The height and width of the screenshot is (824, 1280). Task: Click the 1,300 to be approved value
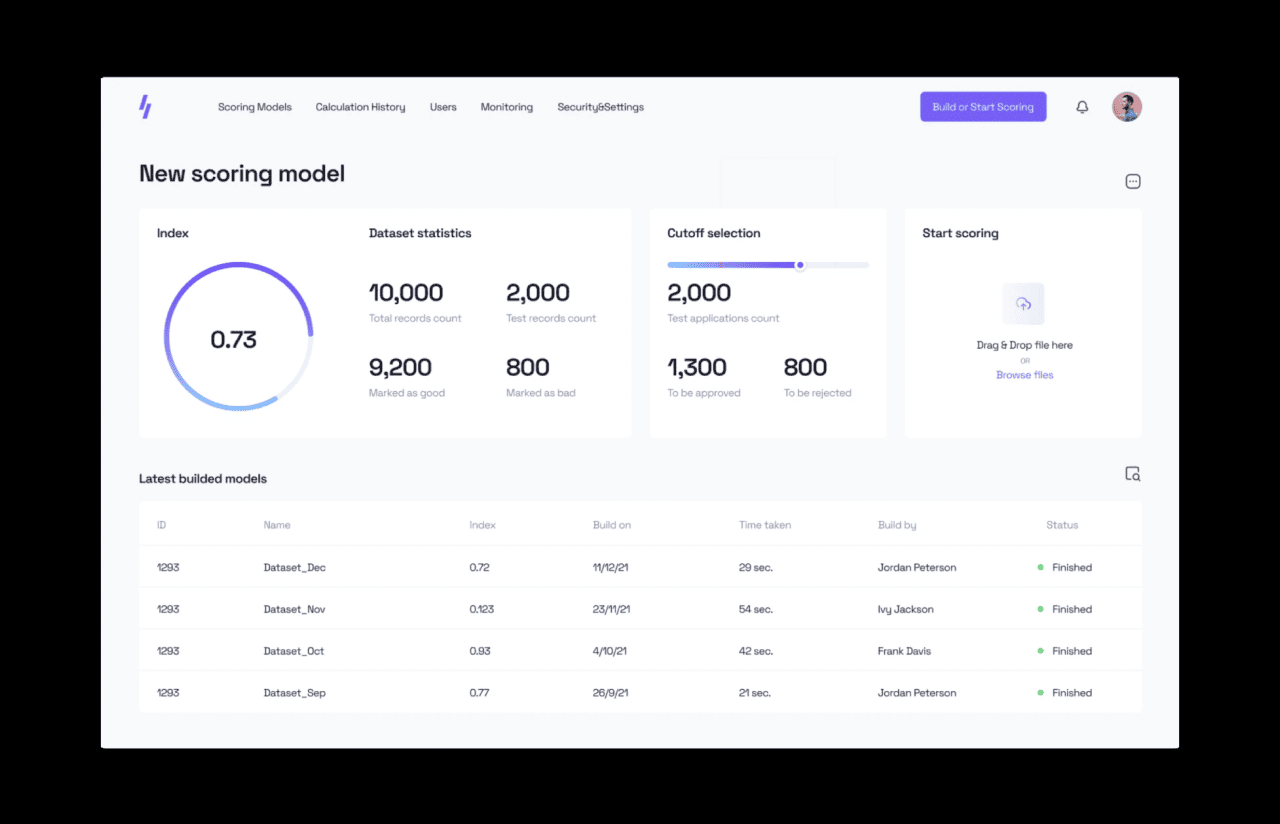(697, 367)
